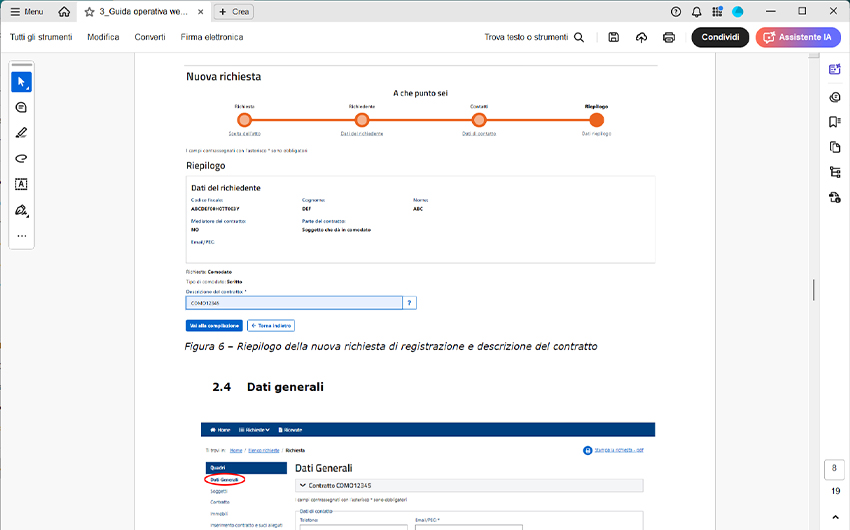The image size is (850, 530).
Task: Upload file to cloud
Action: [641, 37]
